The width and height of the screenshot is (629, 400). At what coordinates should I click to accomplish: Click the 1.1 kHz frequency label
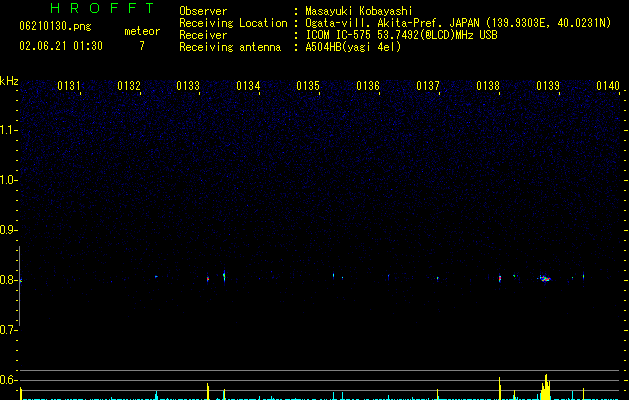[8, 130]
